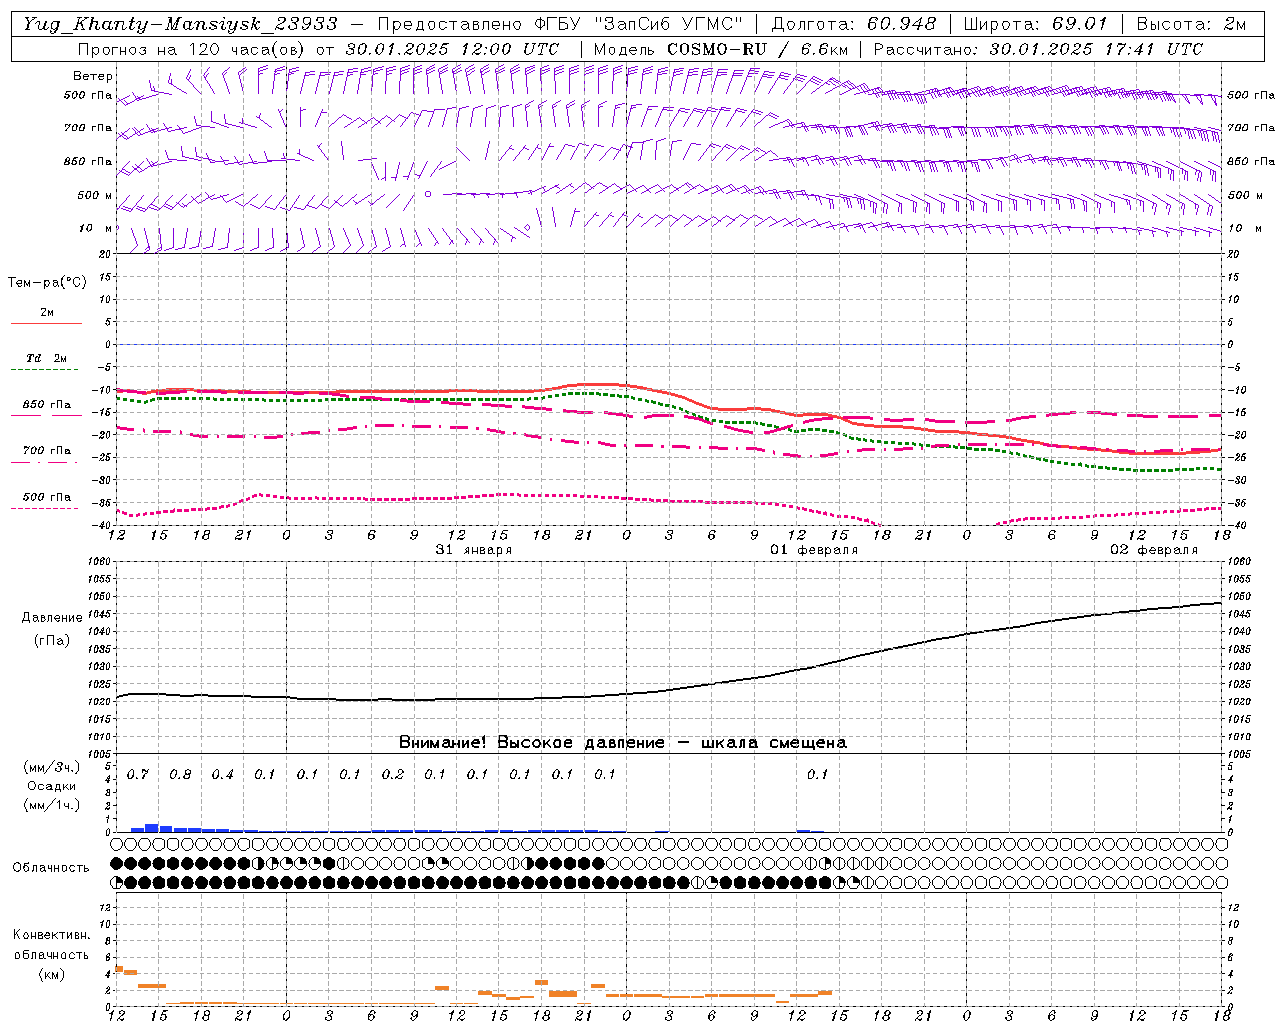Select the Модель COSMO-RU / 6.6км text
1280x1024 pixels.
[720, 49]
